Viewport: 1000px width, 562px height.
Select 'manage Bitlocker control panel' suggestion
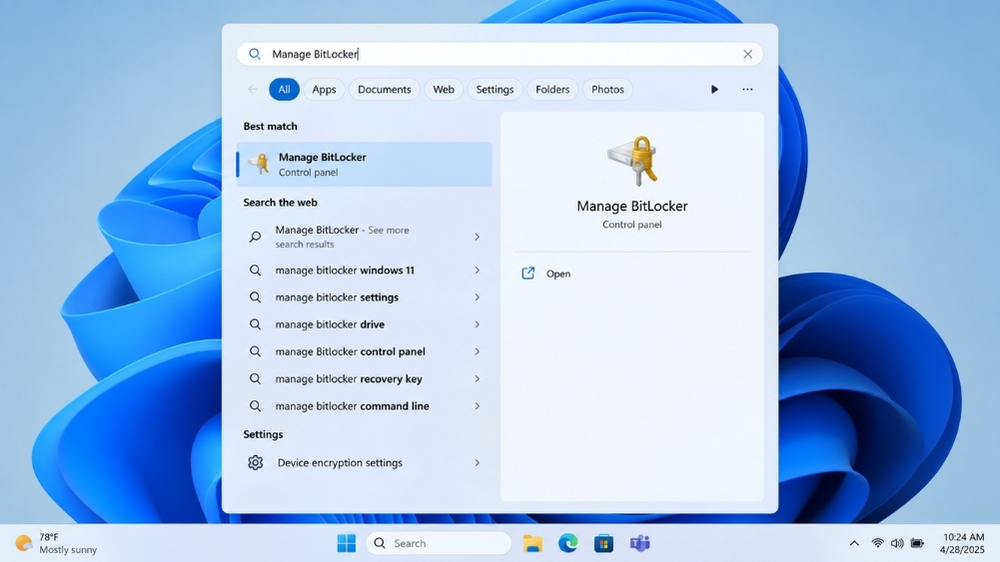(364, 351)
